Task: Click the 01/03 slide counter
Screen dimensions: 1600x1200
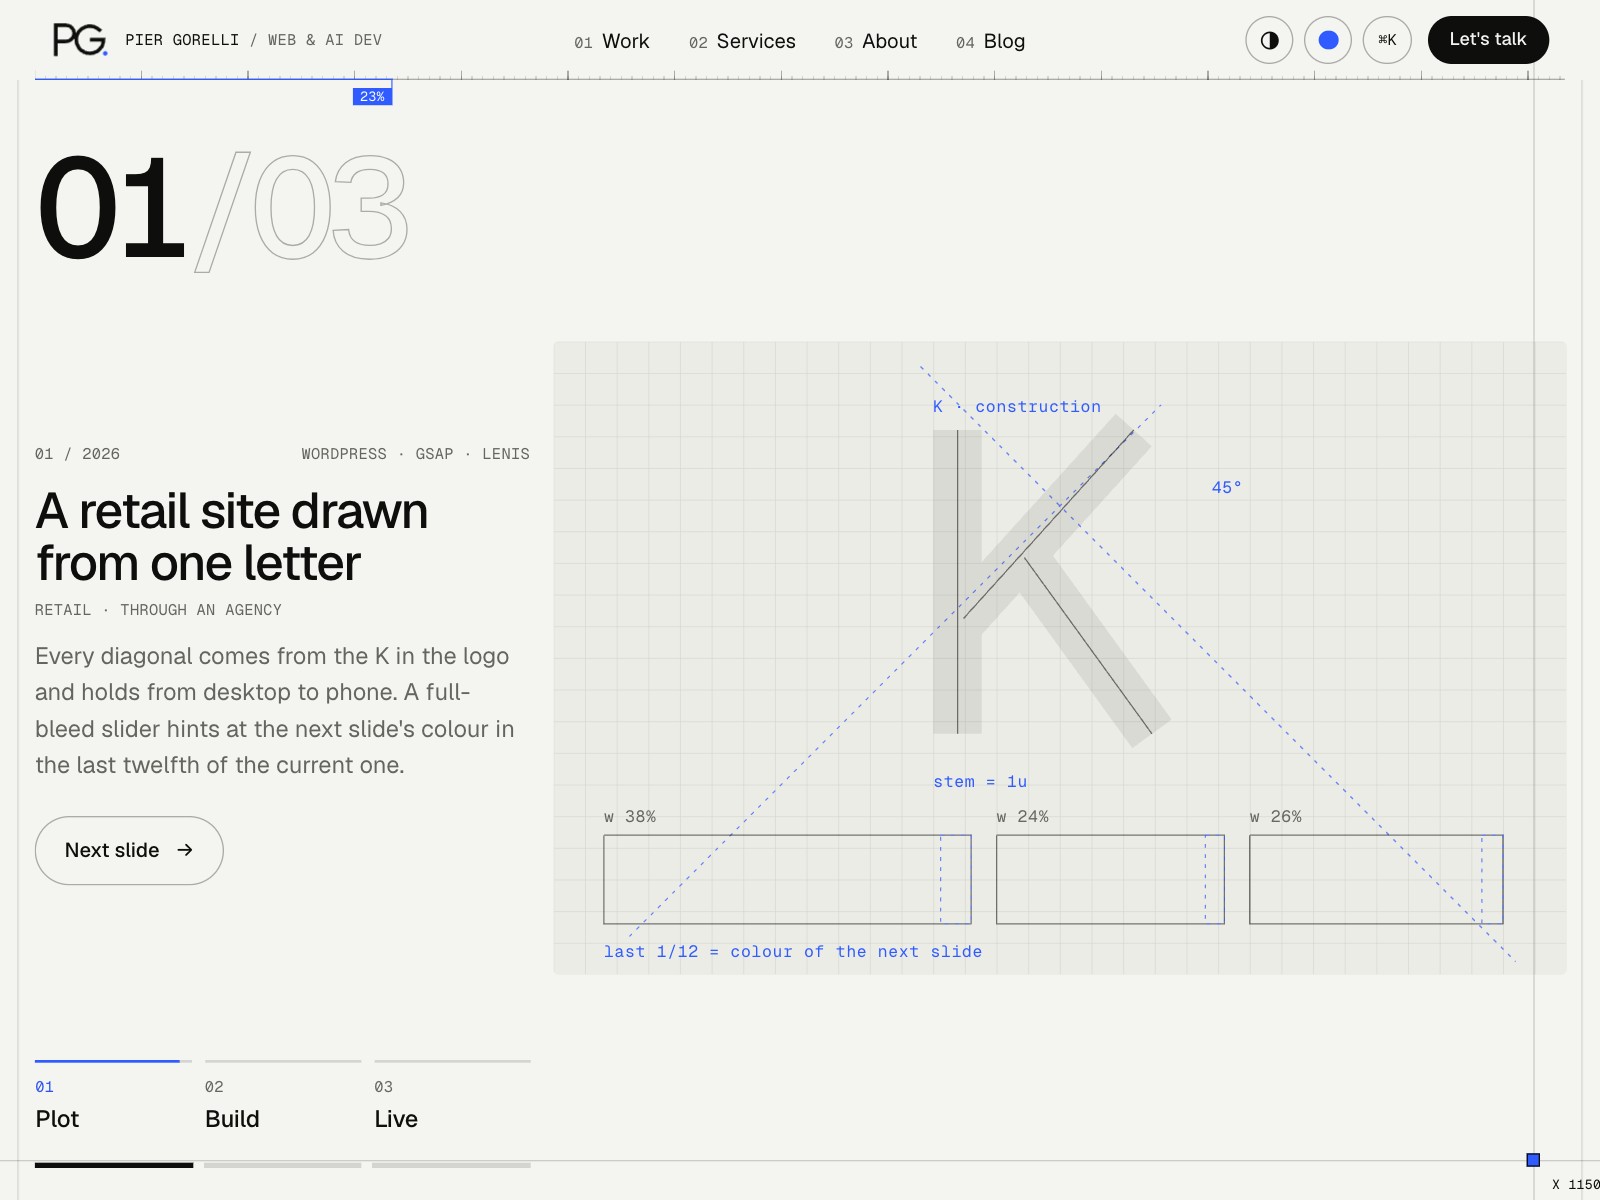Action: click(x=222, y=210)
